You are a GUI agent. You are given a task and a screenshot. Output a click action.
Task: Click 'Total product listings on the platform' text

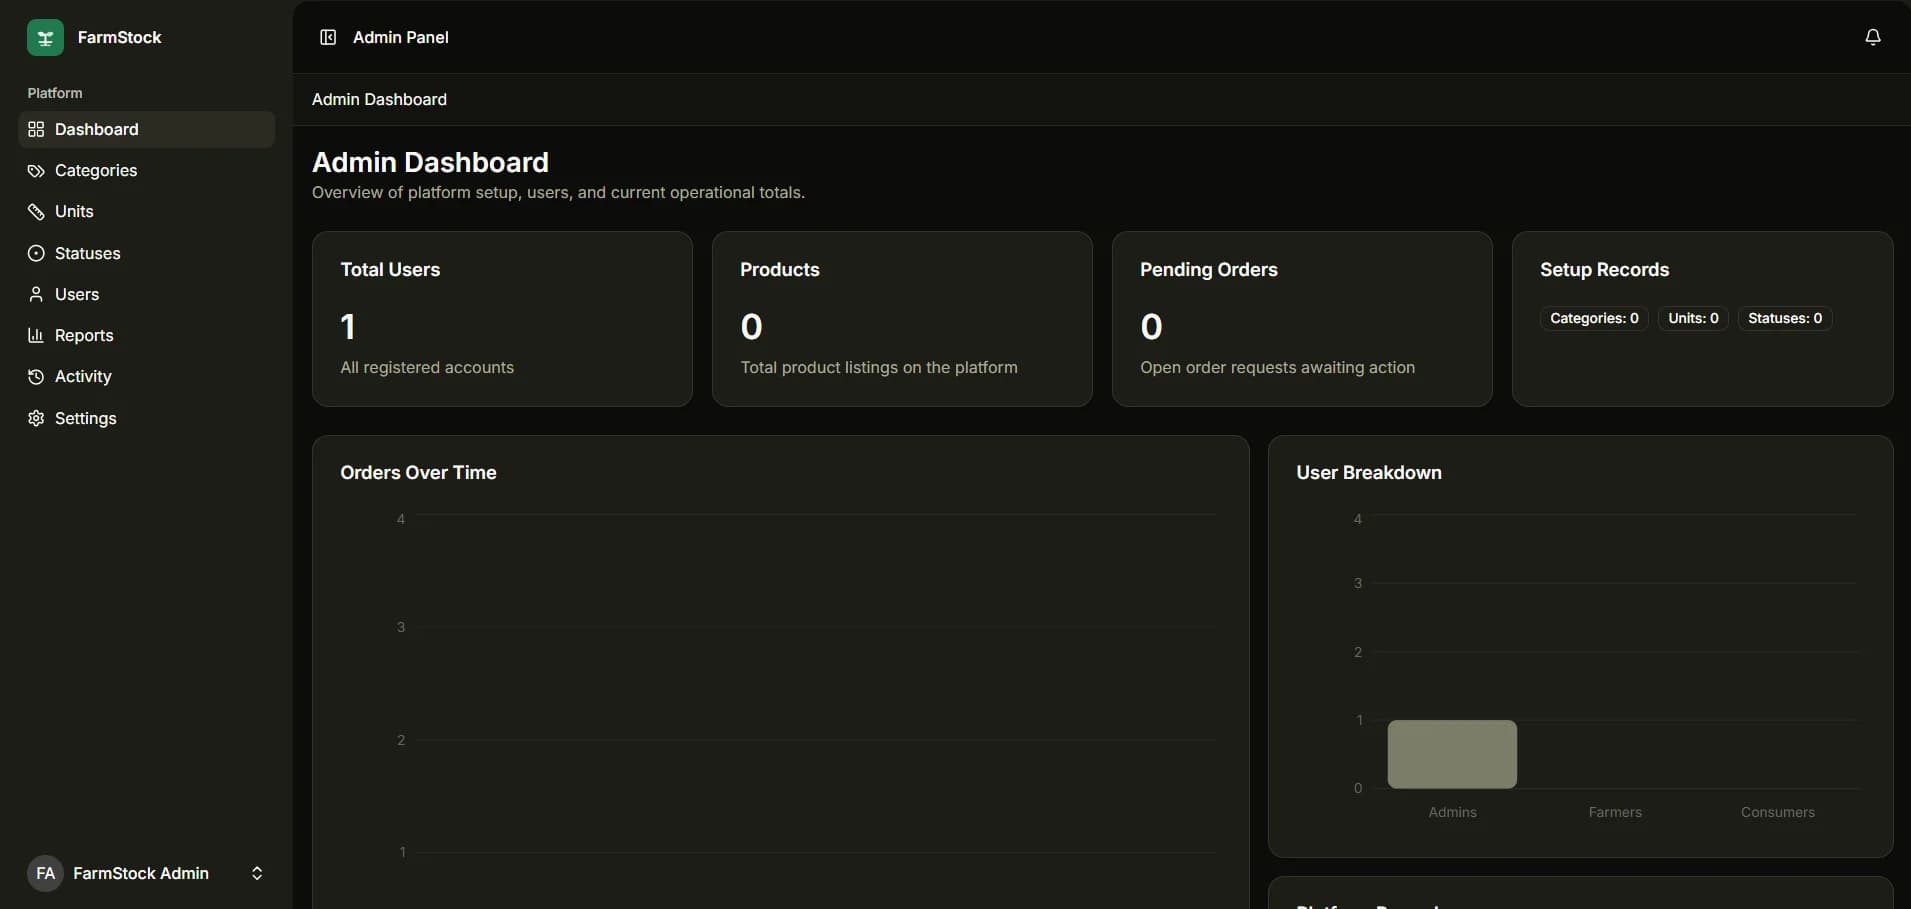tap(879, 367)
